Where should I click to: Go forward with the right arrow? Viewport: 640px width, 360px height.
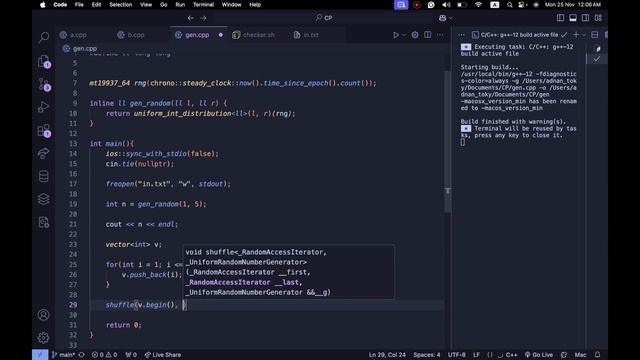(203, 18)
